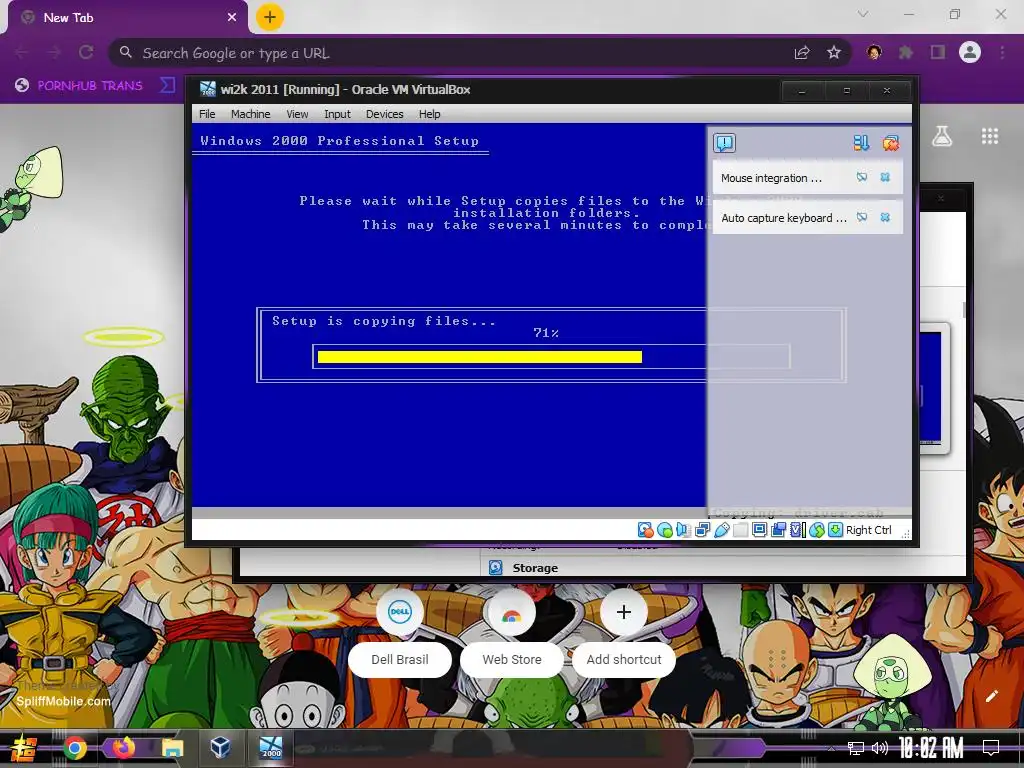Click the share this page icon in address bar

[802, 52]
